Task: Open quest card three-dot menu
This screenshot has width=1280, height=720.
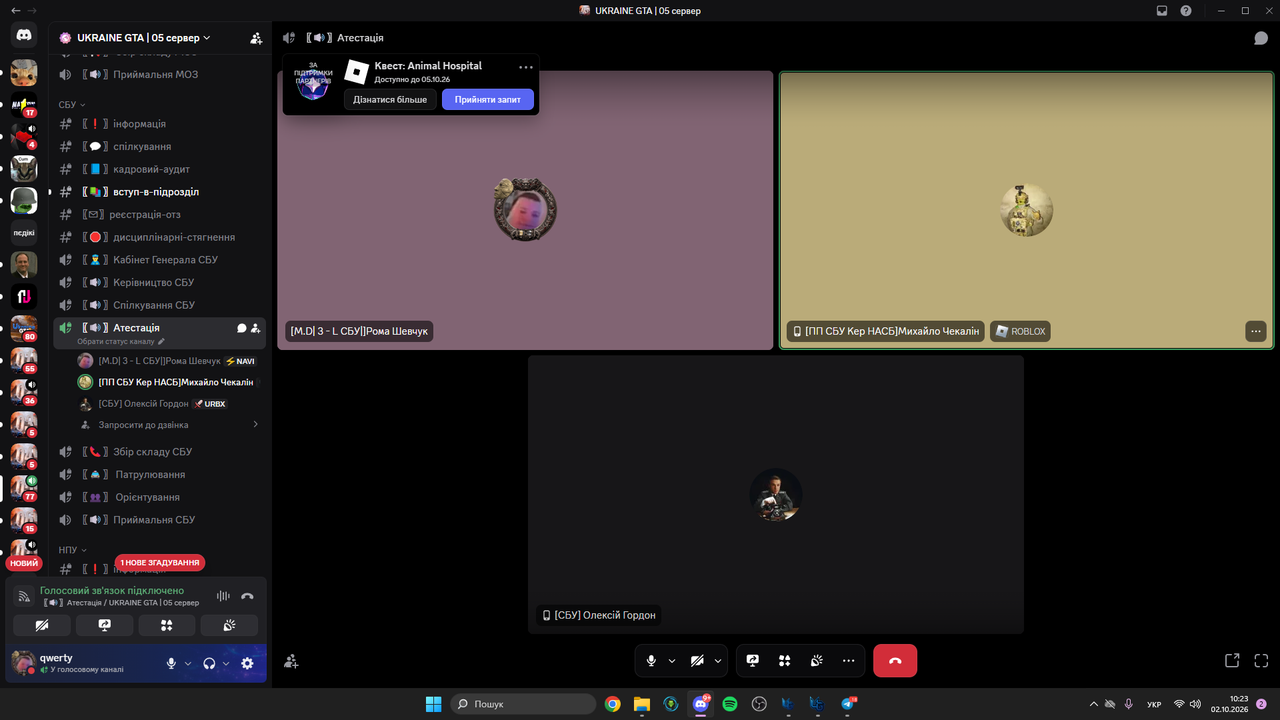Action: (x=526, y=67)
